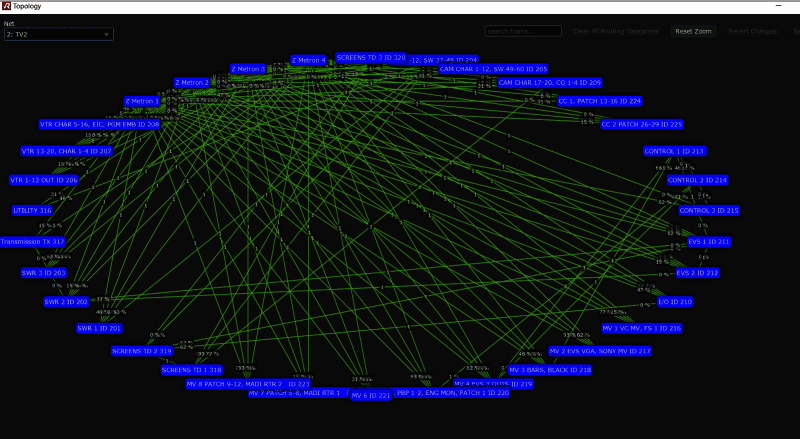
Task: Click Clear All Routing Categories button
Action: [x=616, y=31]
